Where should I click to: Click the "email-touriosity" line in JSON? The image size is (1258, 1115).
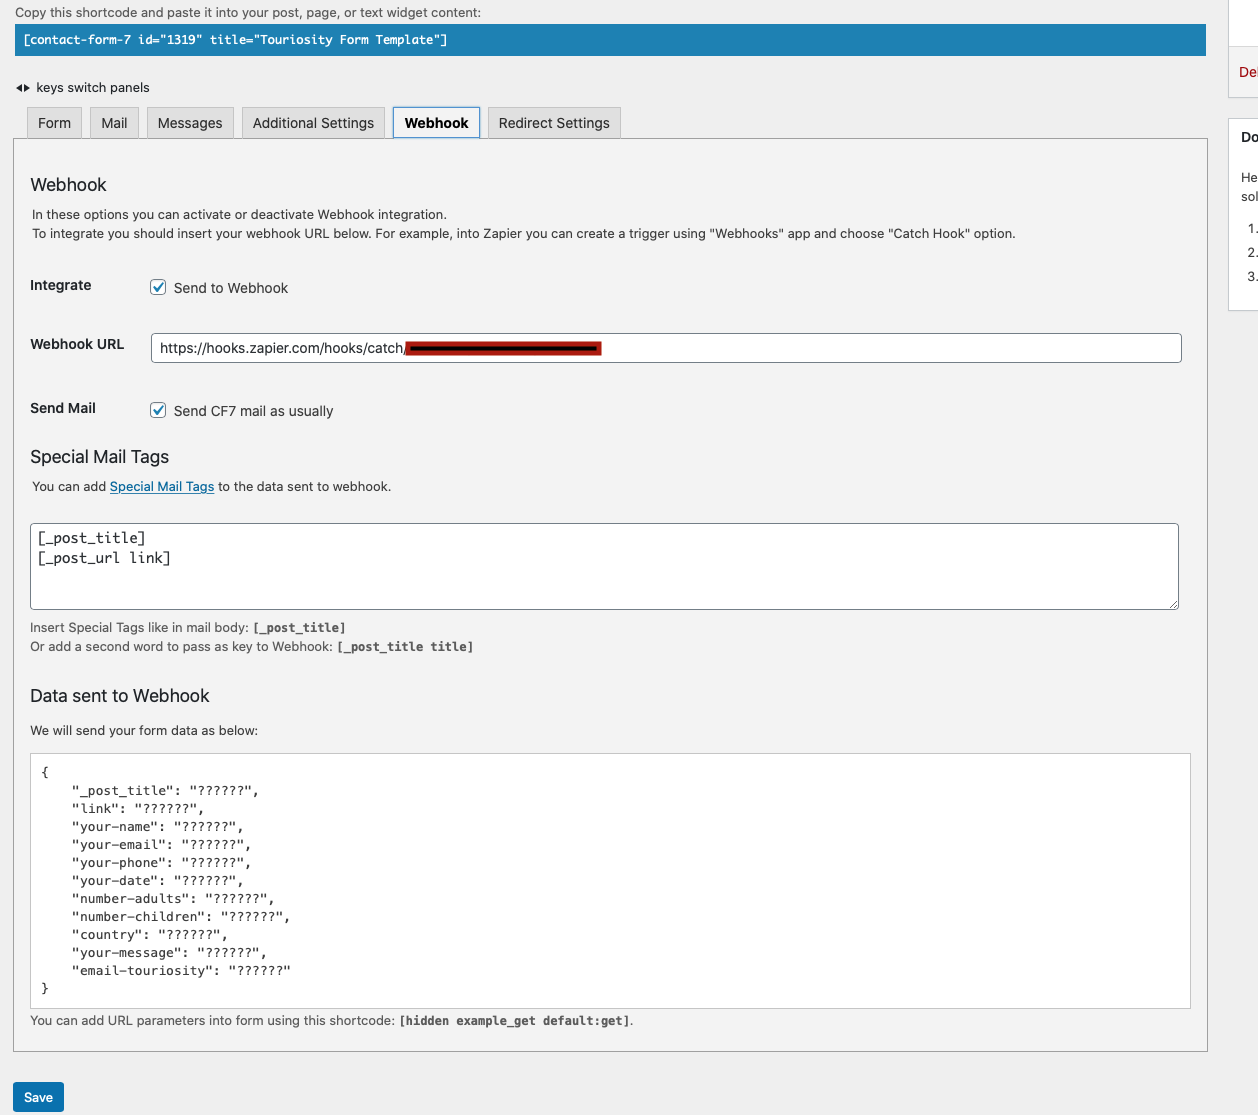(181, 971)
